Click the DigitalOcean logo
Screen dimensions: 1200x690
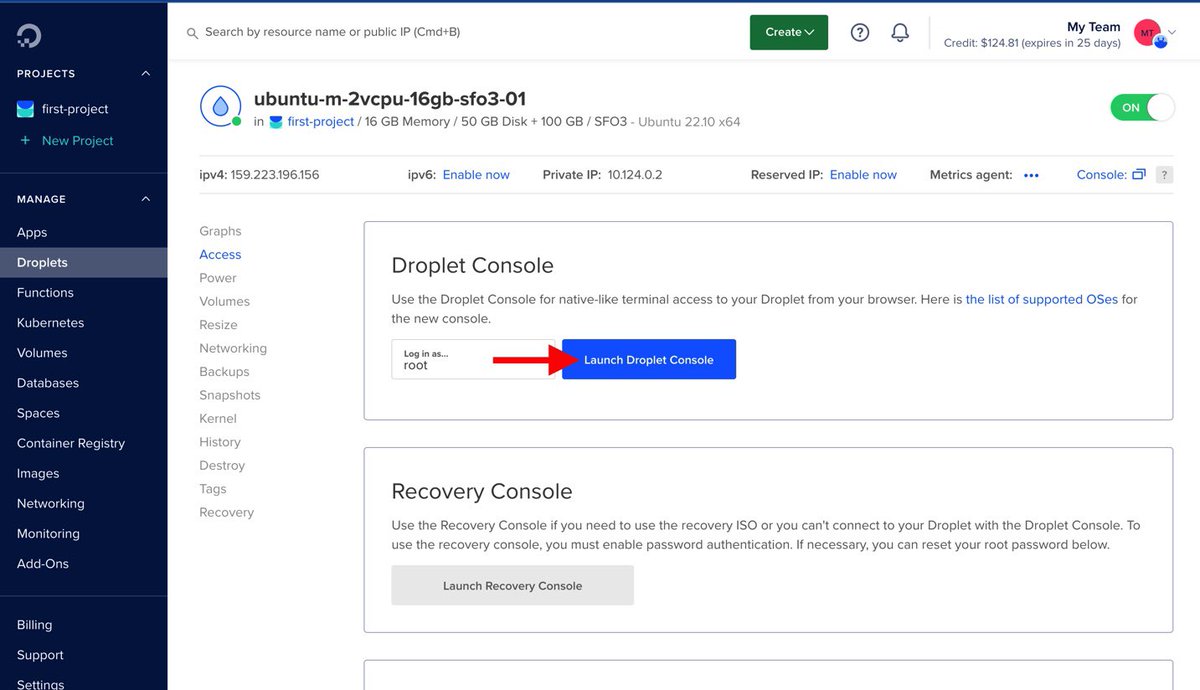(x=30, y=35)
